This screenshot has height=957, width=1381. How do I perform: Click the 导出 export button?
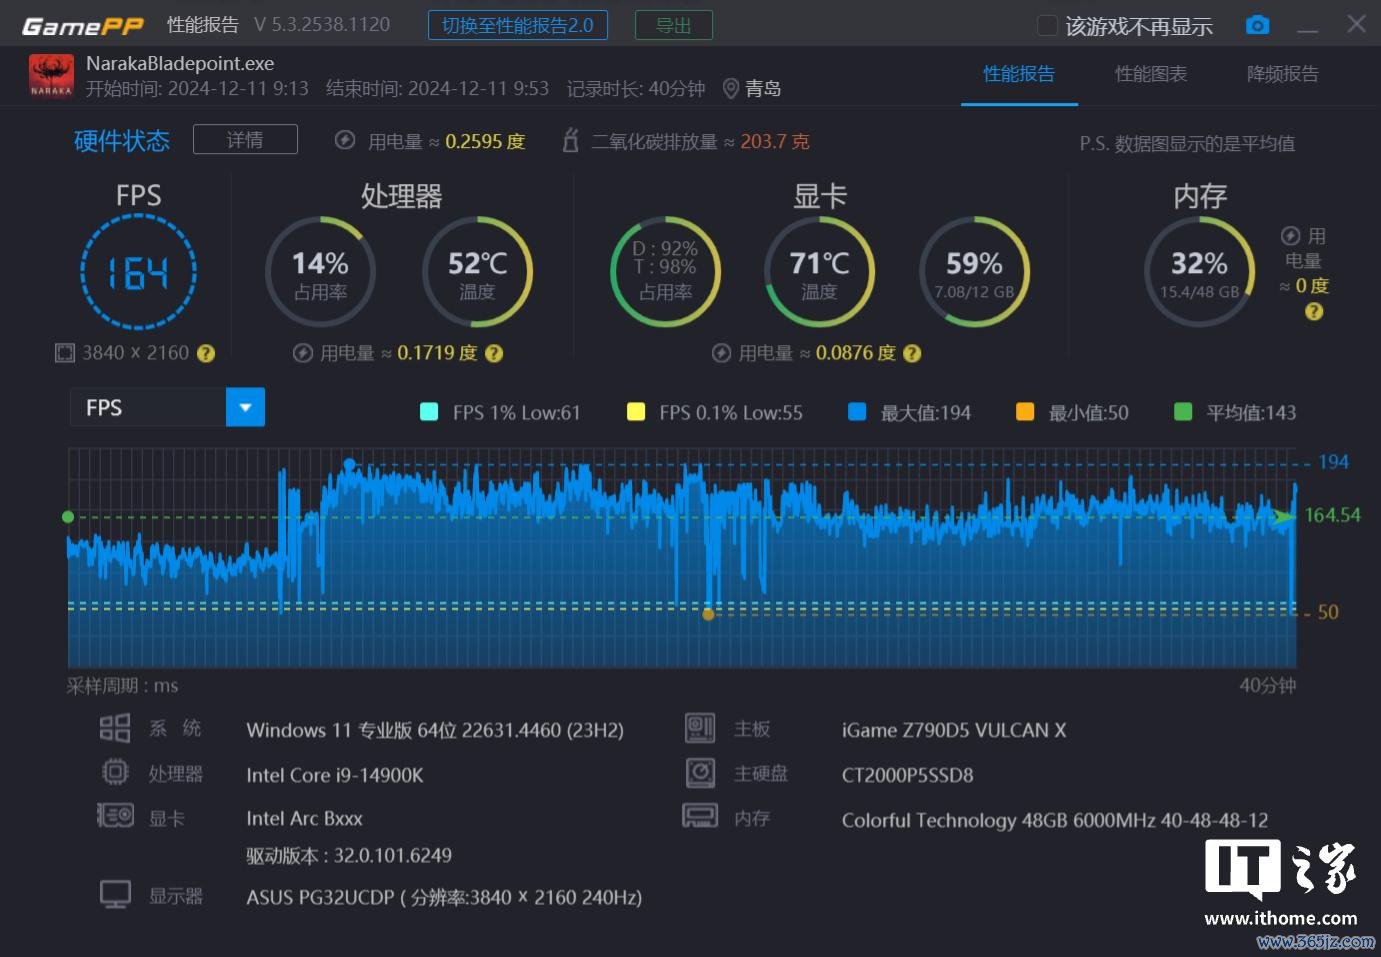(x=674, y=25)
